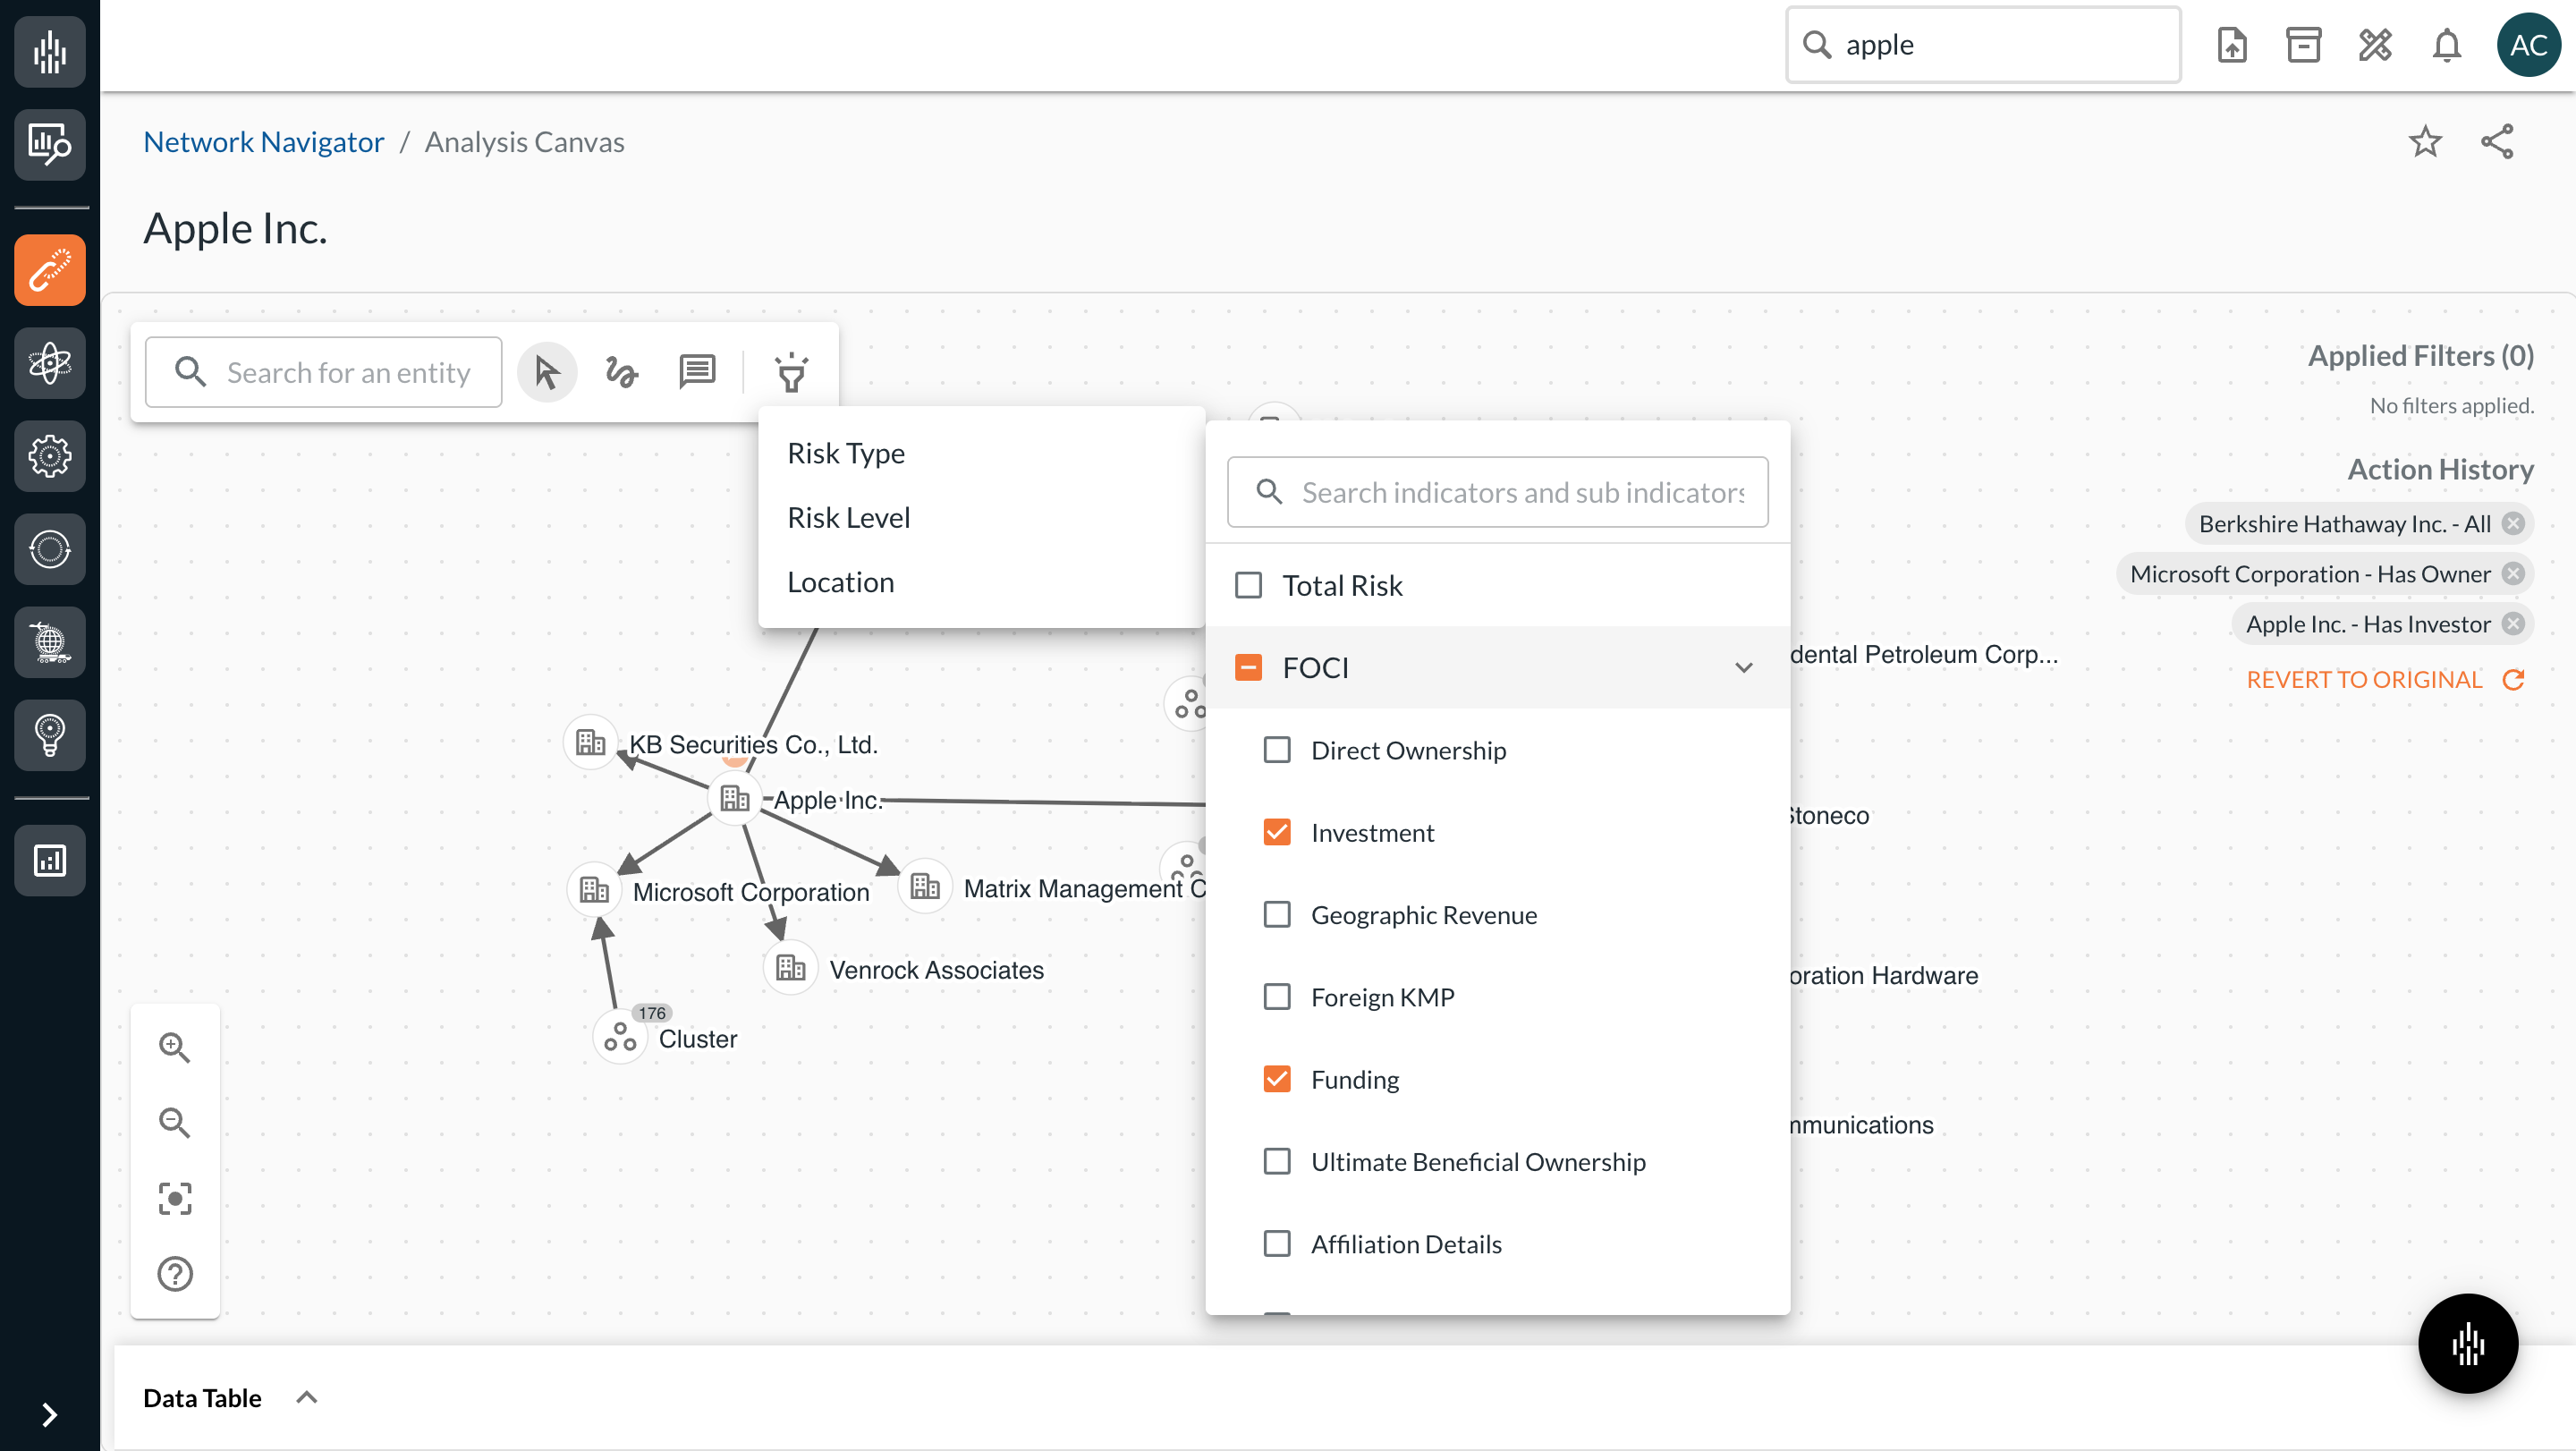Focus the Search for an entity field
Screen dimensions: 2576x1451
pyautogui.click(x=324, y=372)
